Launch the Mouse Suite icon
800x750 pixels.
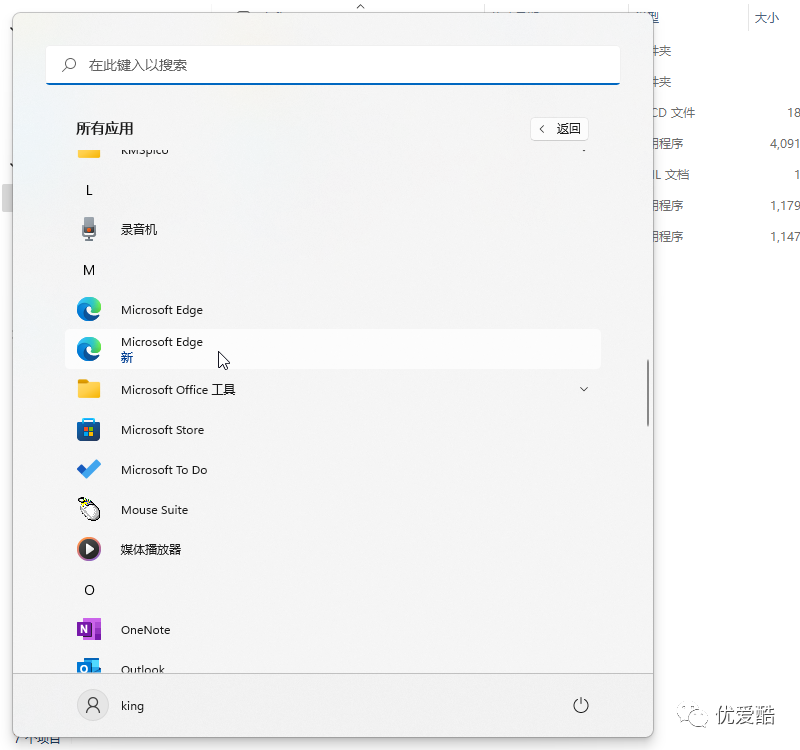(89, 509)
